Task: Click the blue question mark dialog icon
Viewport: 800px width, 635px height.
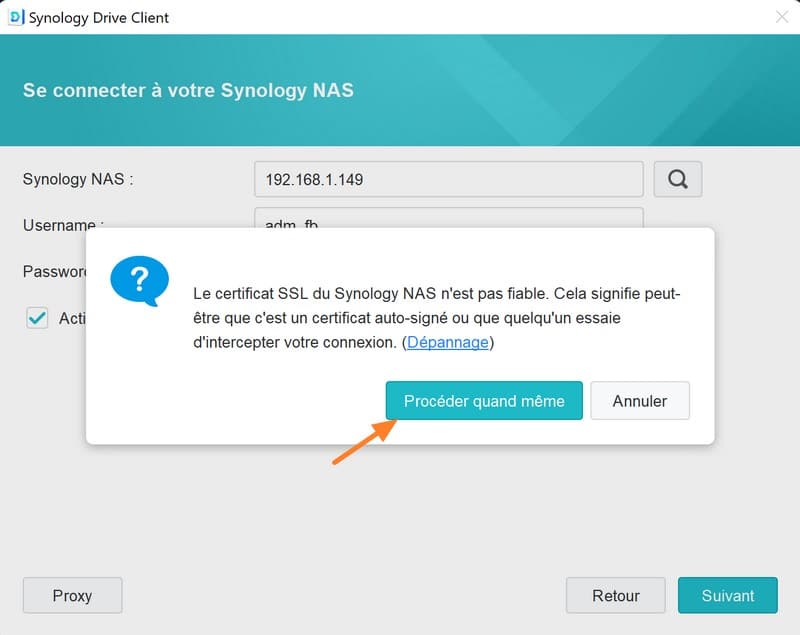Action: click(139, 281)
